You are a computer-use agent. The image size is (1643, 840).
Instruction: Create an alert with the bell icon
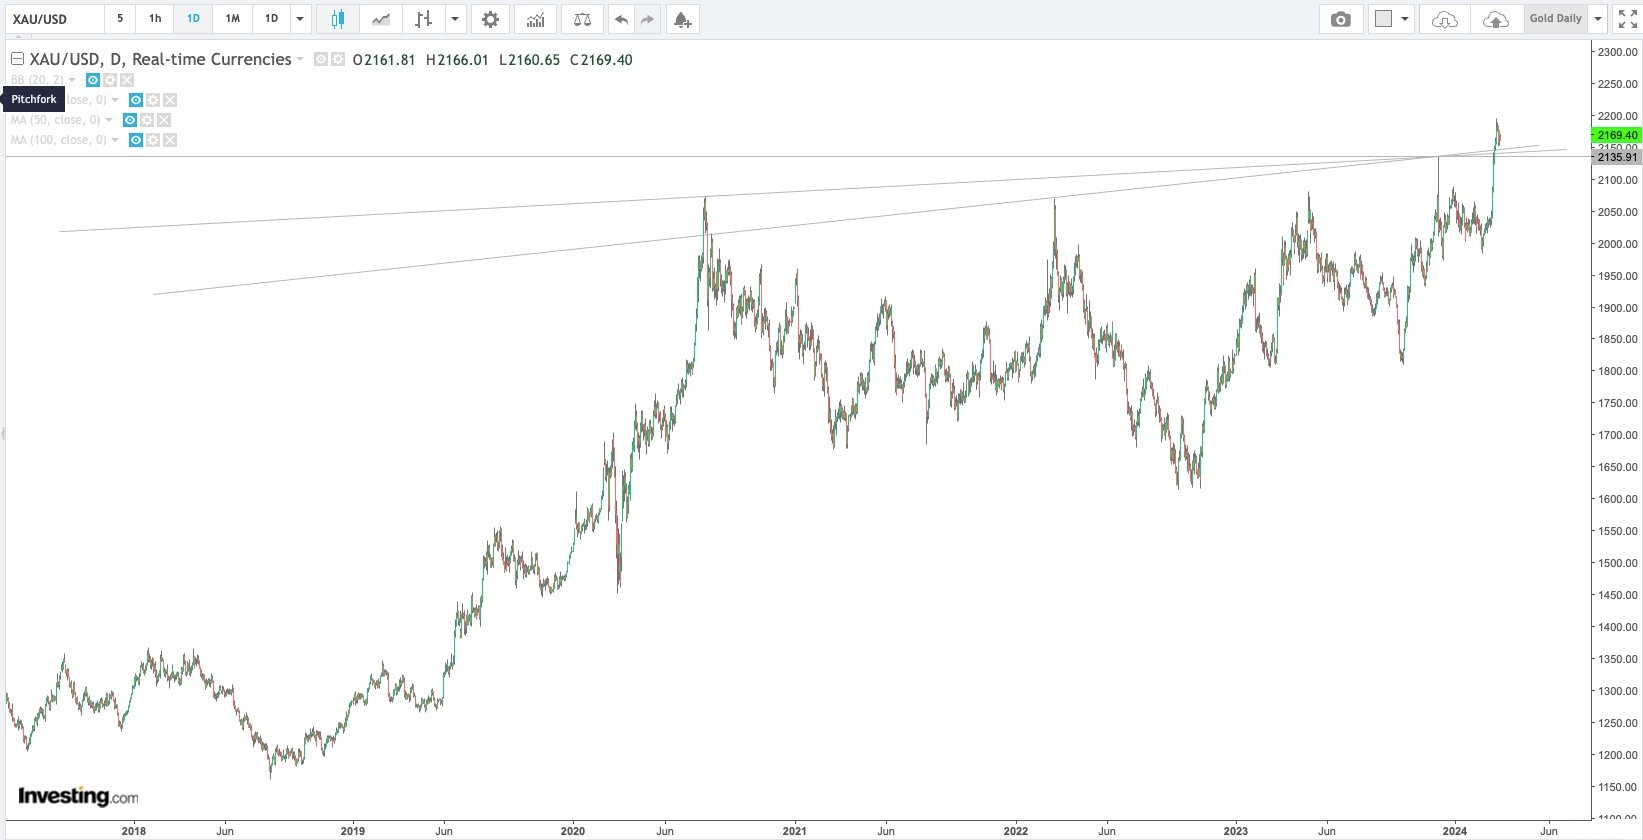[682, 19]
